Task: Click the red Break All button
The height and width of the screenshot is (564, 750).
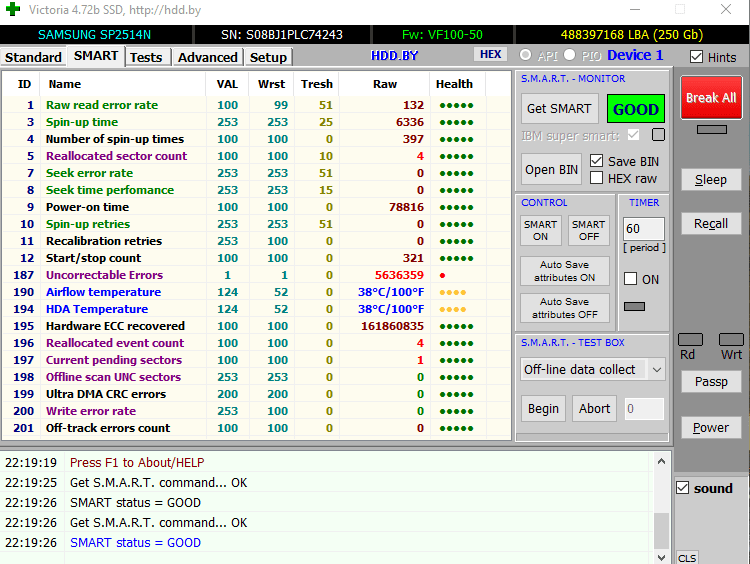Action: [711, 98]
